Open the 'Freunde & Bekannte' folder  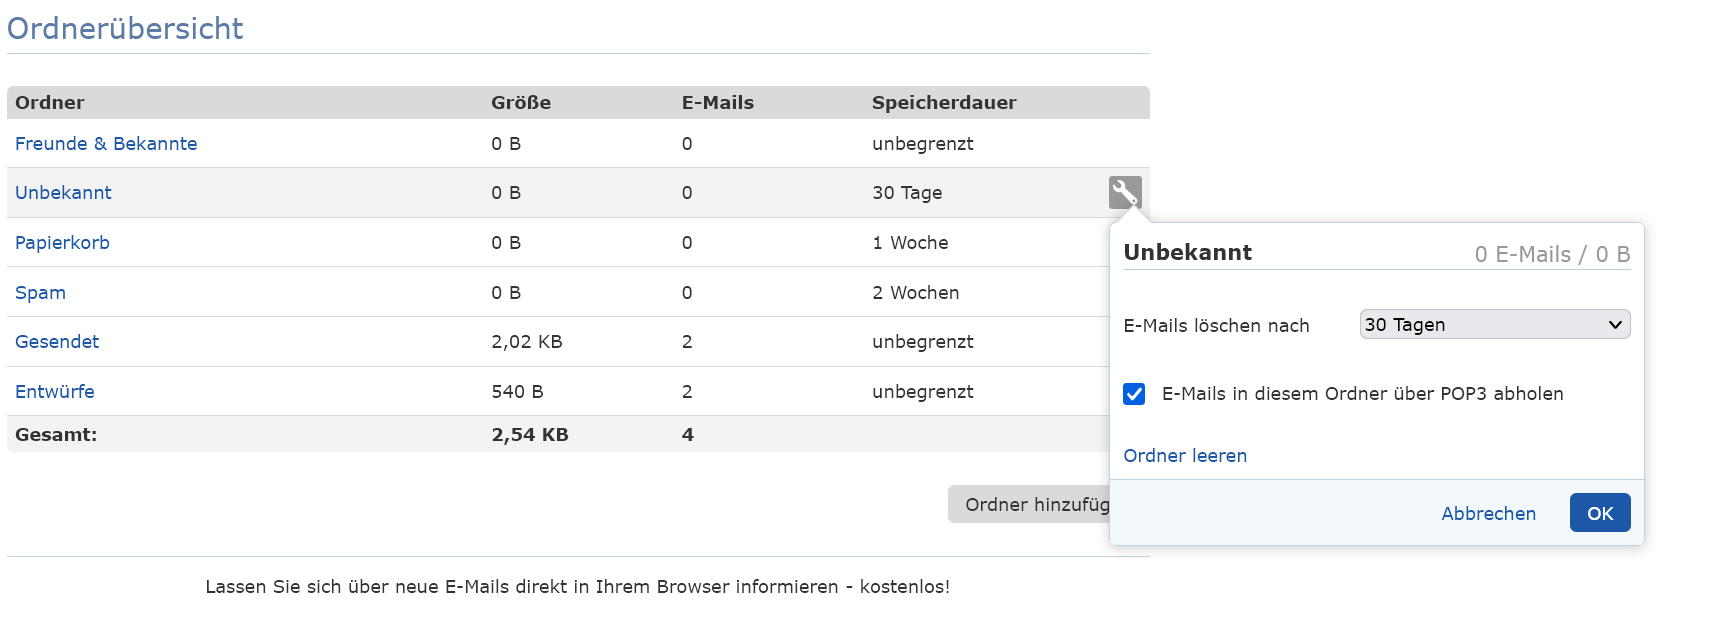106,144
